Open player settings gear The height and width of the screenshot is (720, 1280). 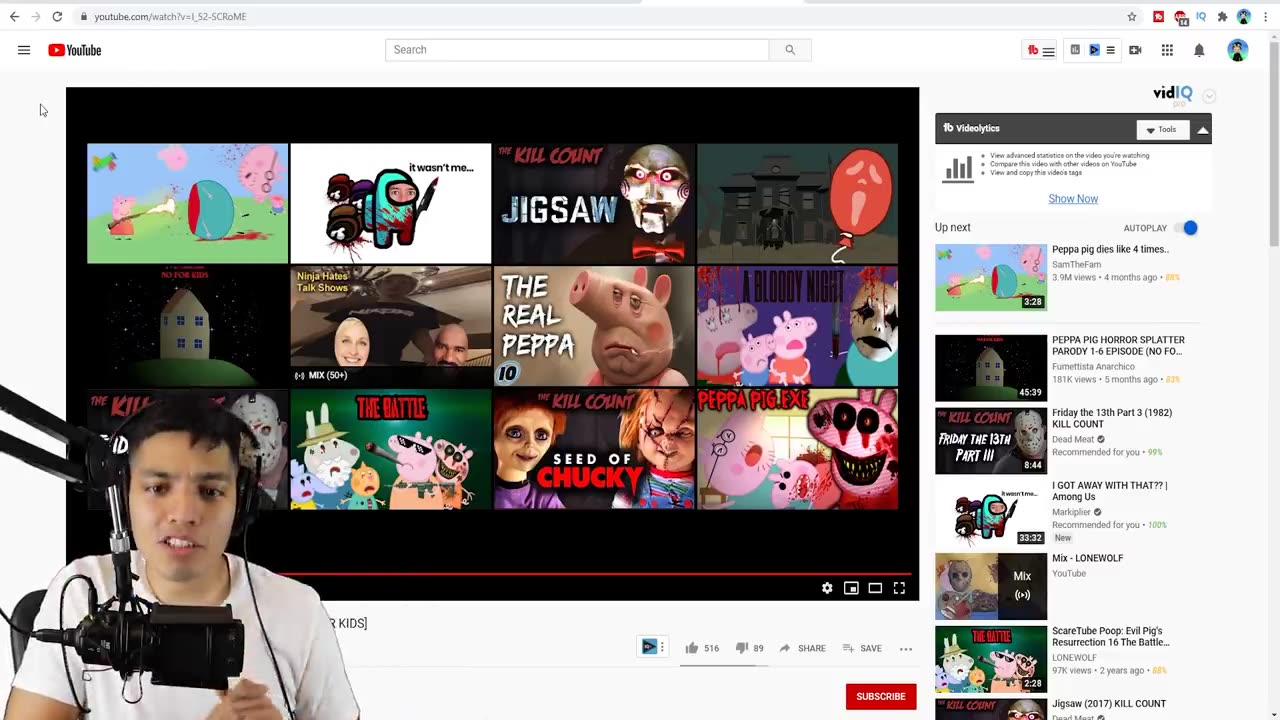[x=827, y=588]
